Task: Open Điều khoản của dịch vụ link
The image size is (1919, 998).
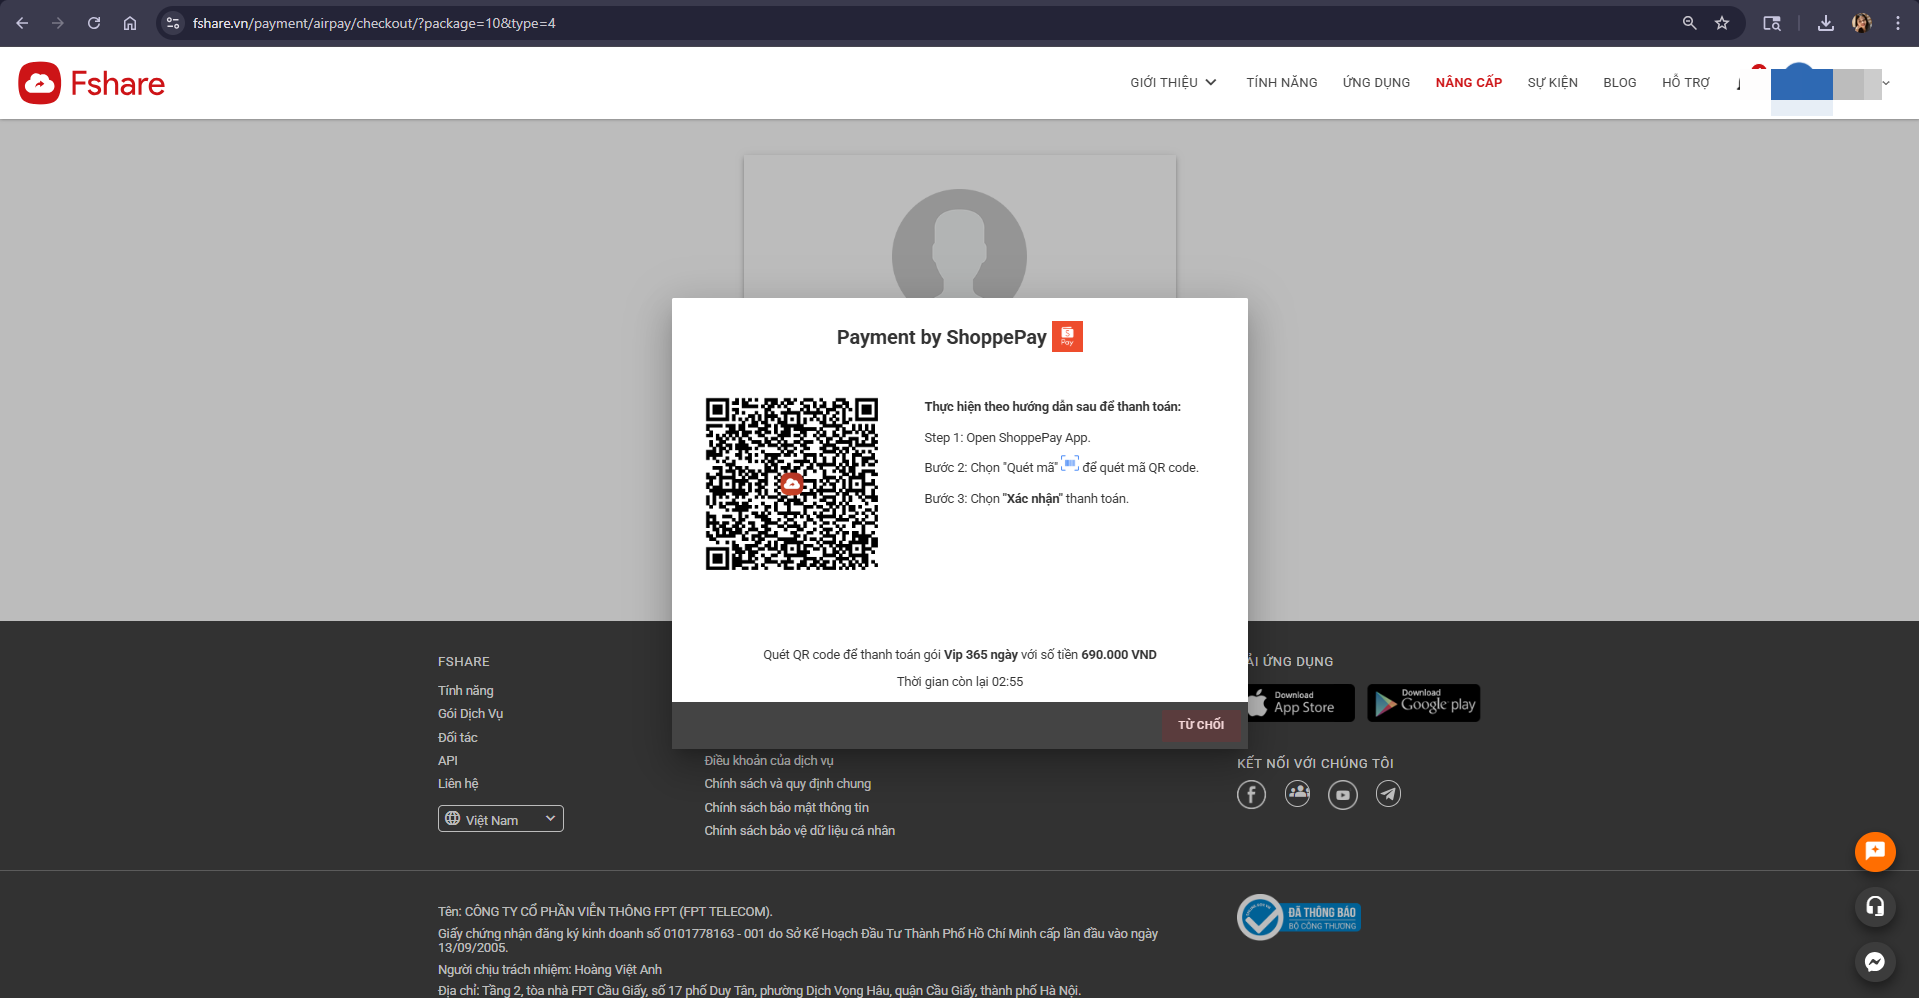Action: [769, 761]
